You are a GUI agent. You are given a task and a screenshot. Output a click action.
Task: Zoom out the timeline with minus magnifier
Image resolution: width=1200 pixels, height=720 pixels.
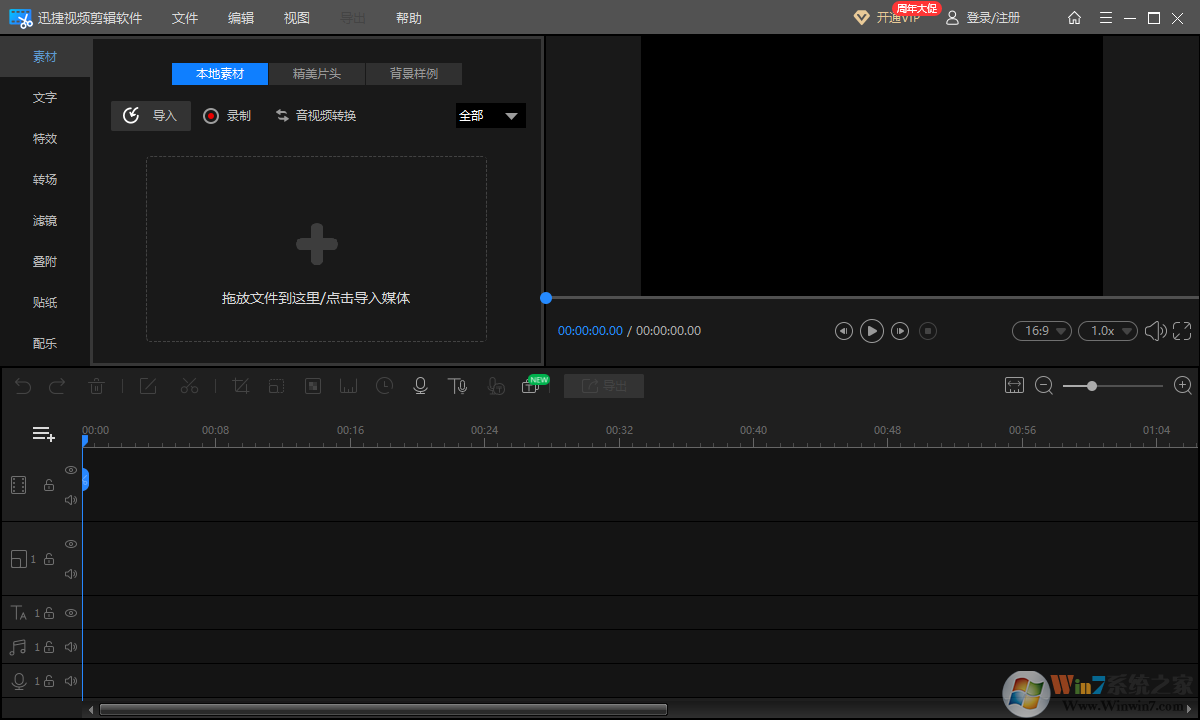tap(1044, 385)
